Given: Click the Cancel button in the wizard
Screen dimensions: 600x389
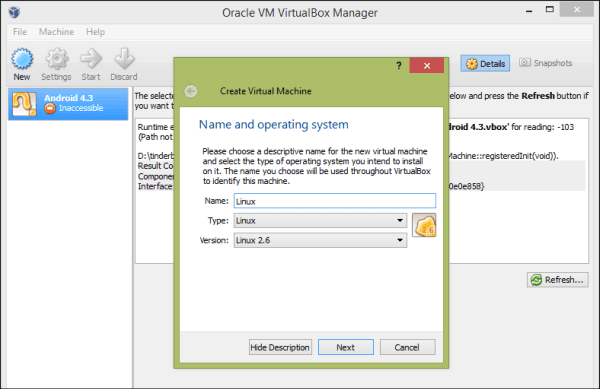Looking at the screenshot, I should coord(407,347).
